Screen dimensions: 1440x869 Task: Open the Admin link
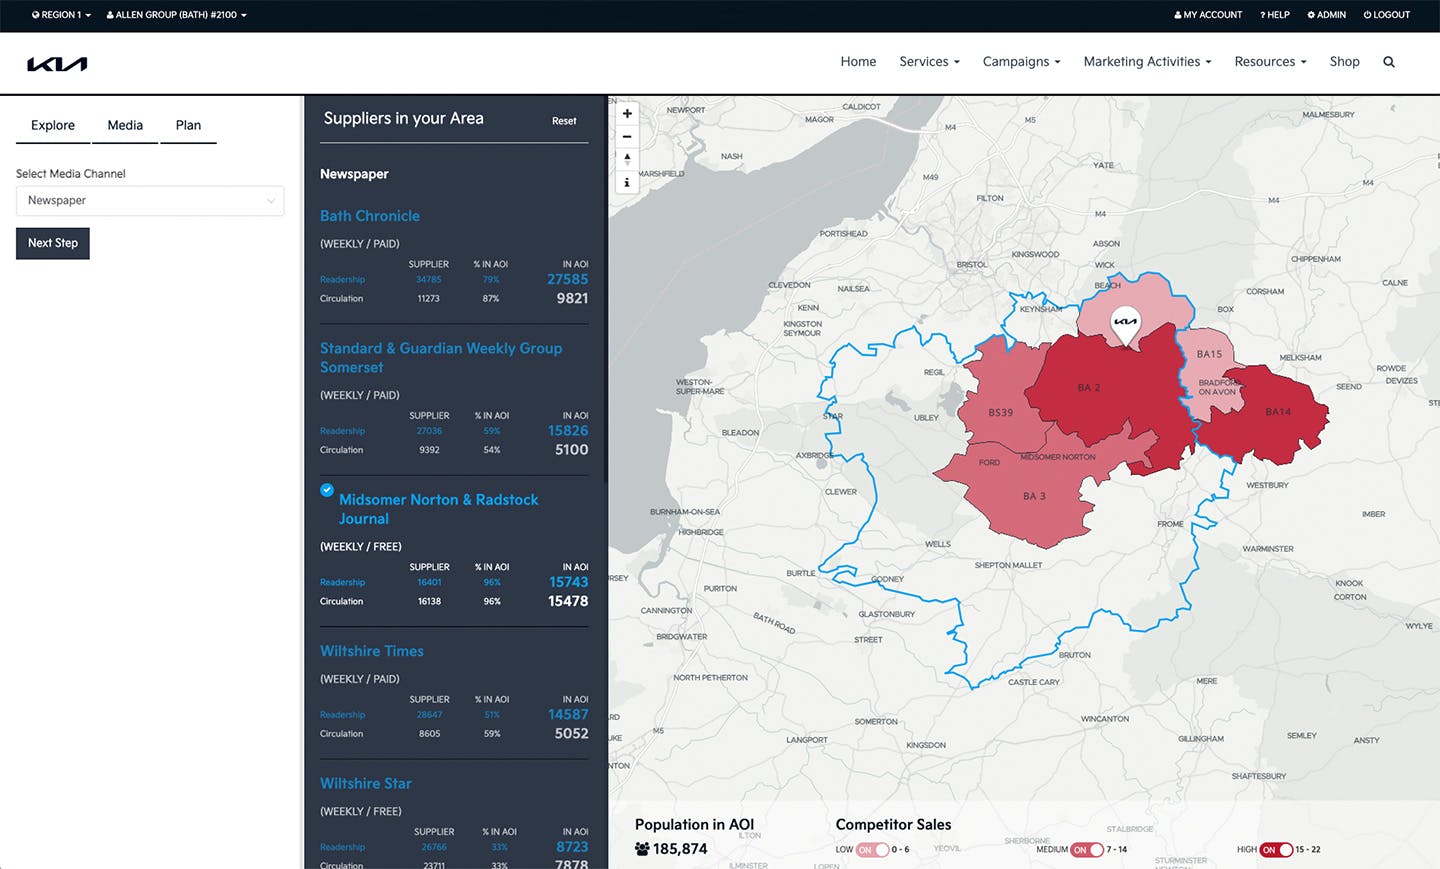(x=1326, y=15)
